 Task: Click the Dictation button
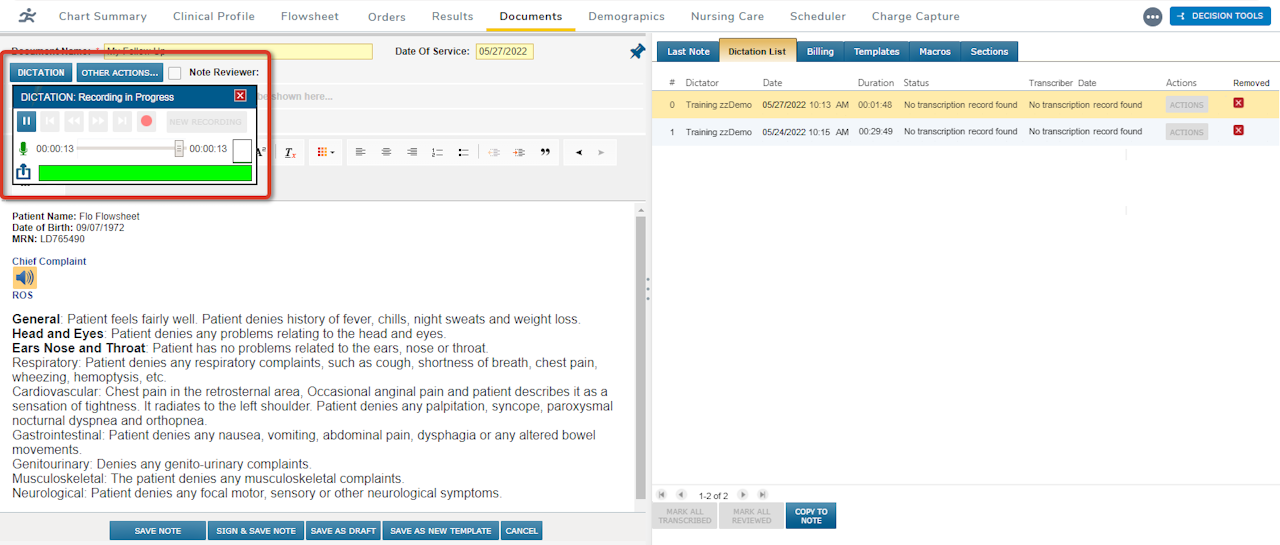point(41,72)
